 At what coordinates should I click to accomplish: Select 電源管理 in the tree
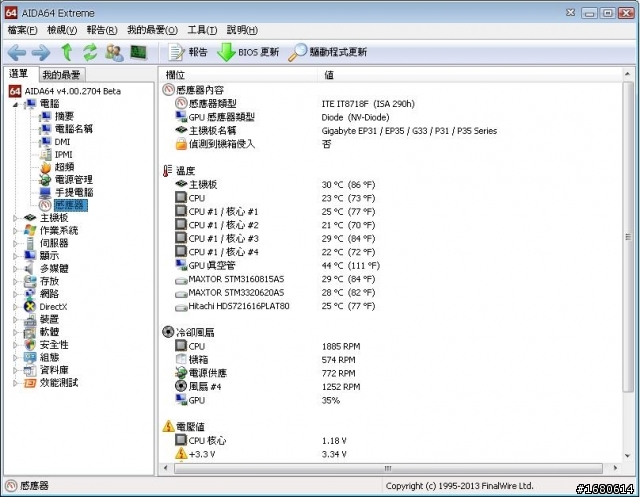click(73, 180)
